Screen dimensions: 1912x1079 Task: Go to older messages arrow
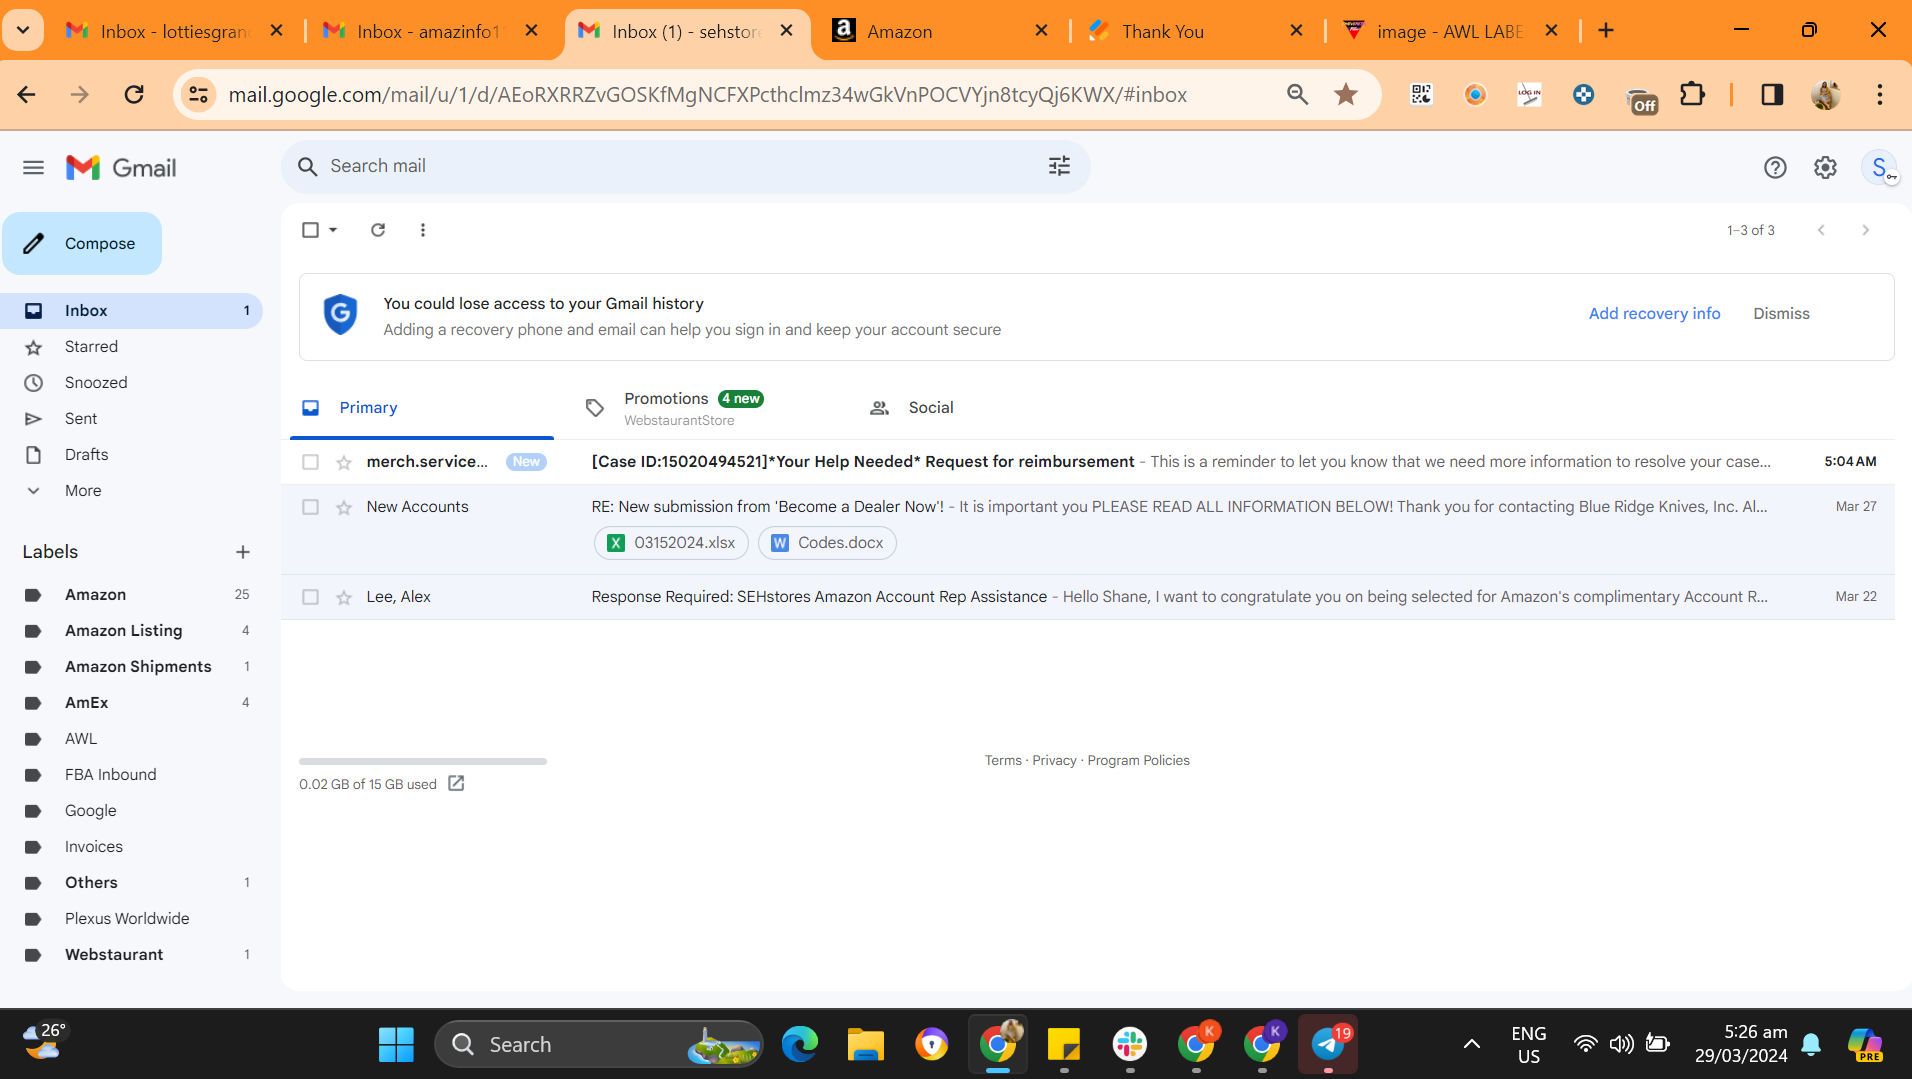click(x=1865, y=230)
